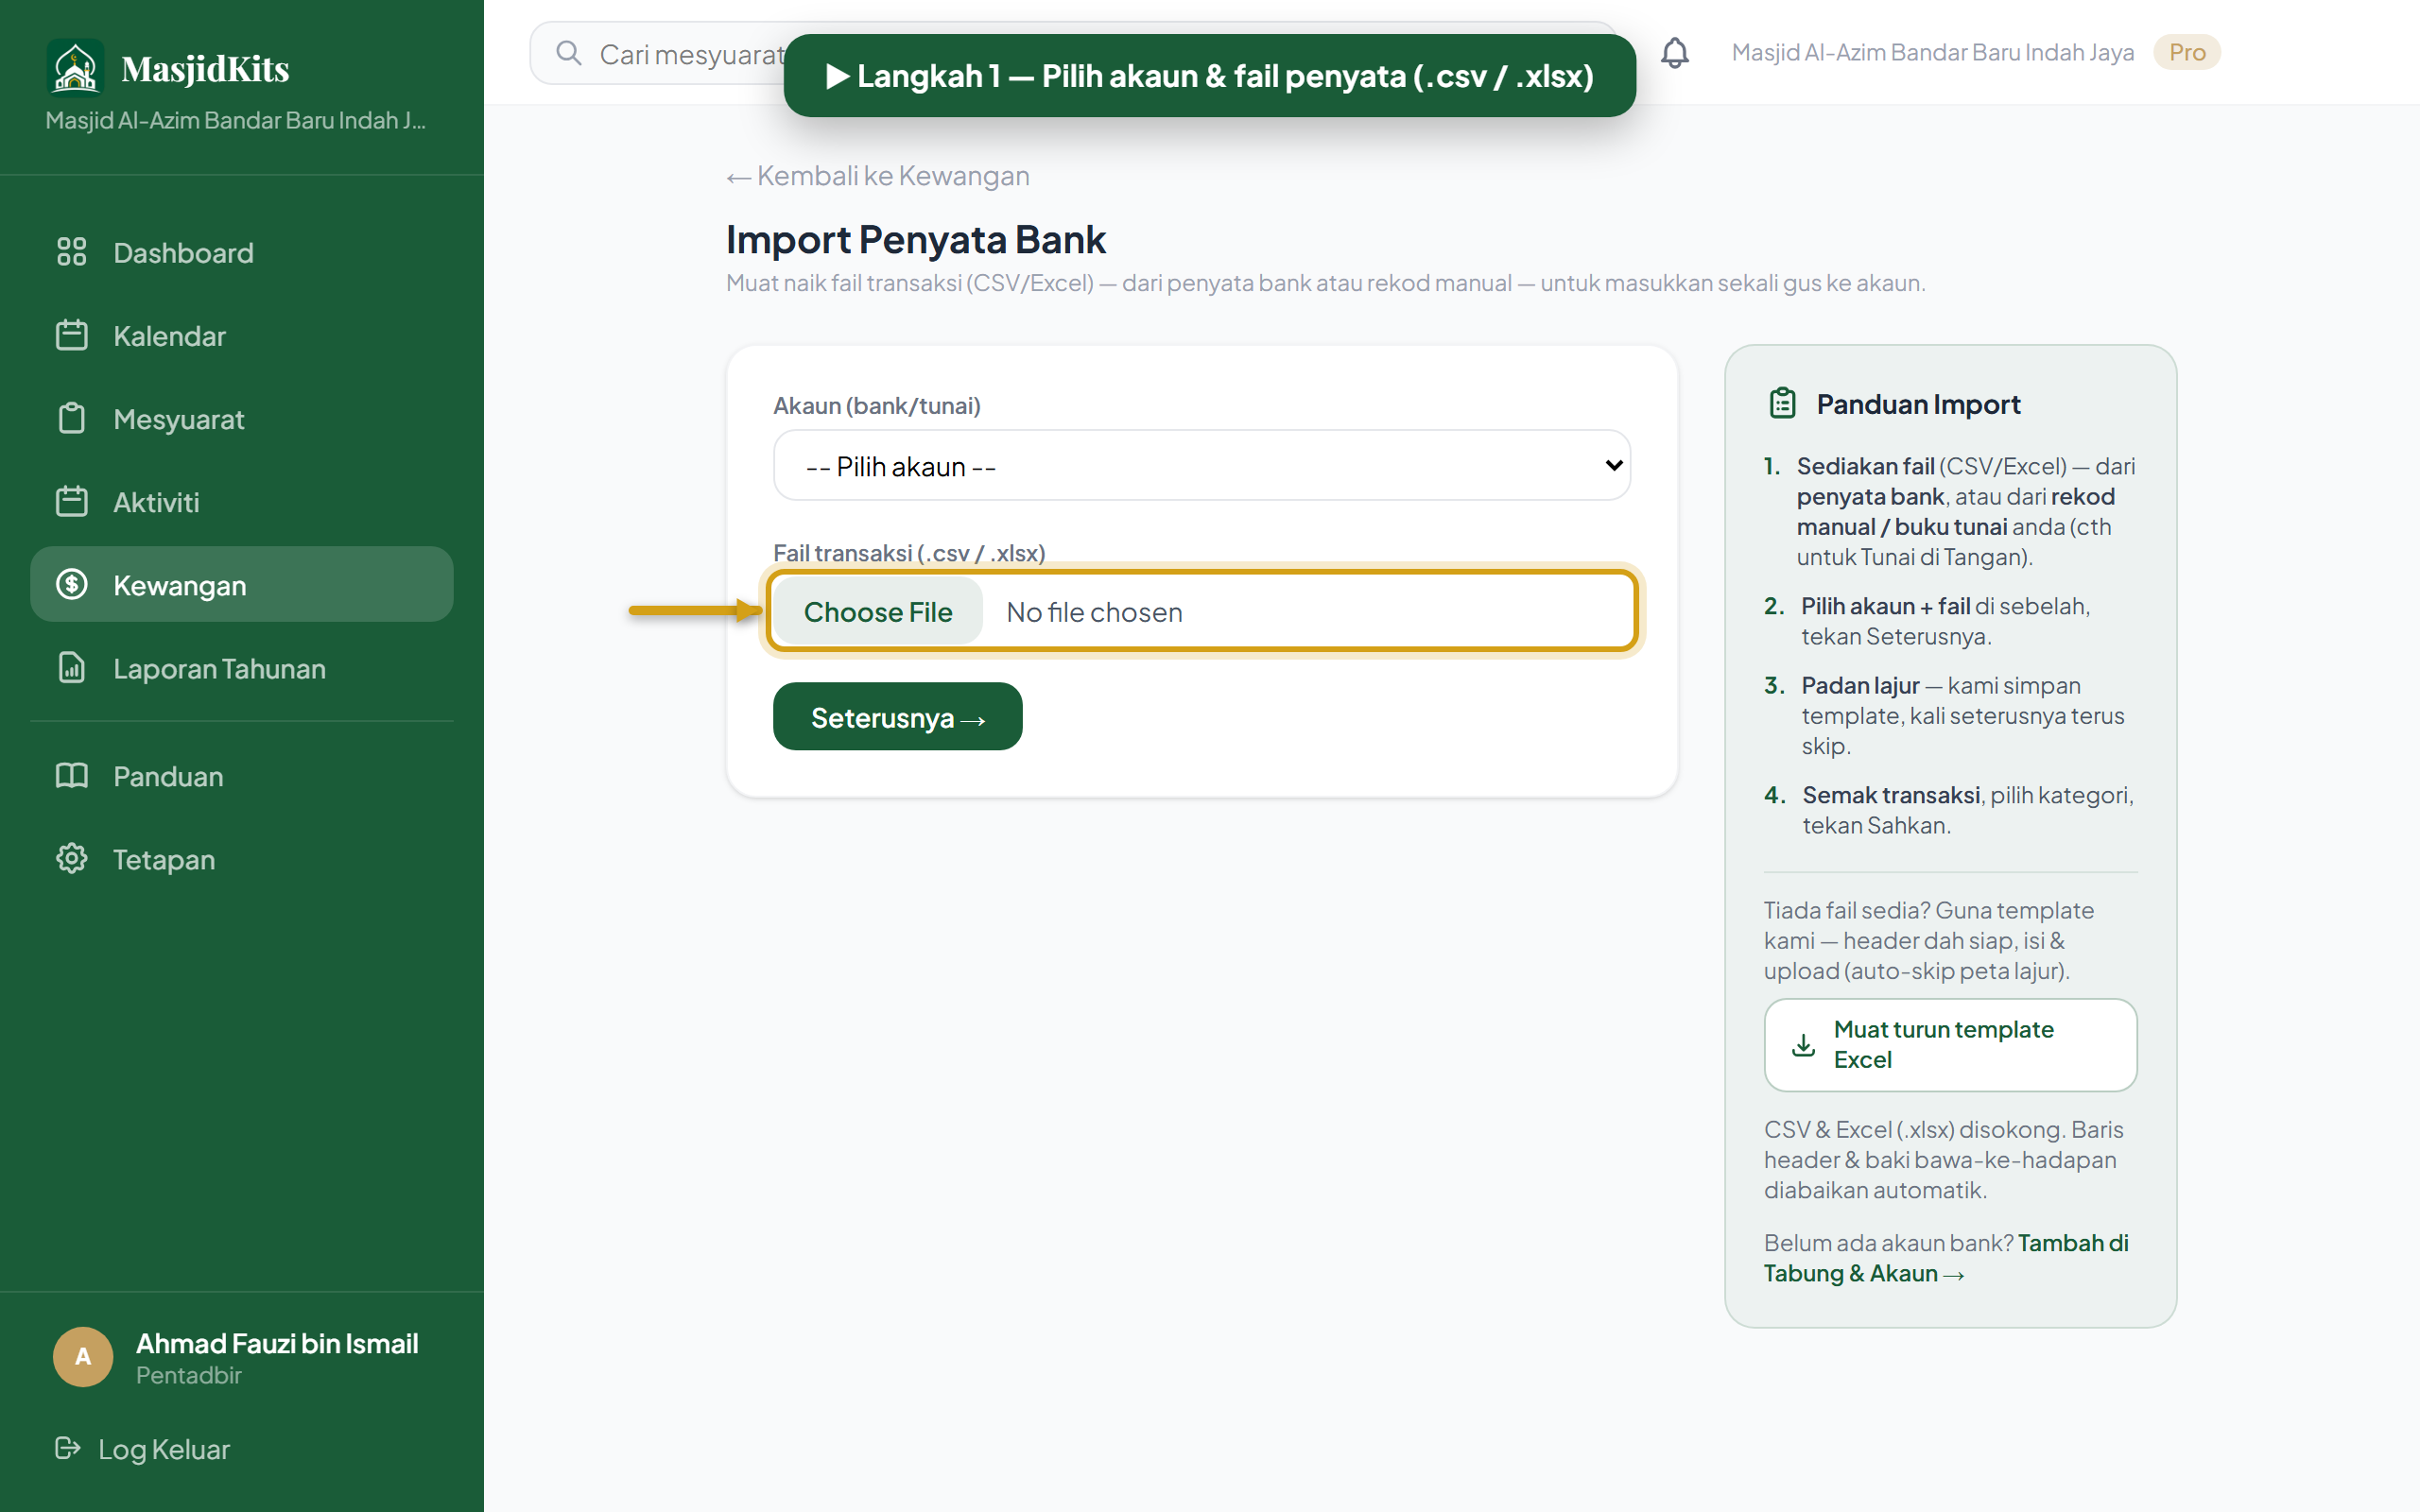Select the Kewangan menu item
Viewport: 2420px width, 1512px height.
pyautogui.click(x=242, y=584)
